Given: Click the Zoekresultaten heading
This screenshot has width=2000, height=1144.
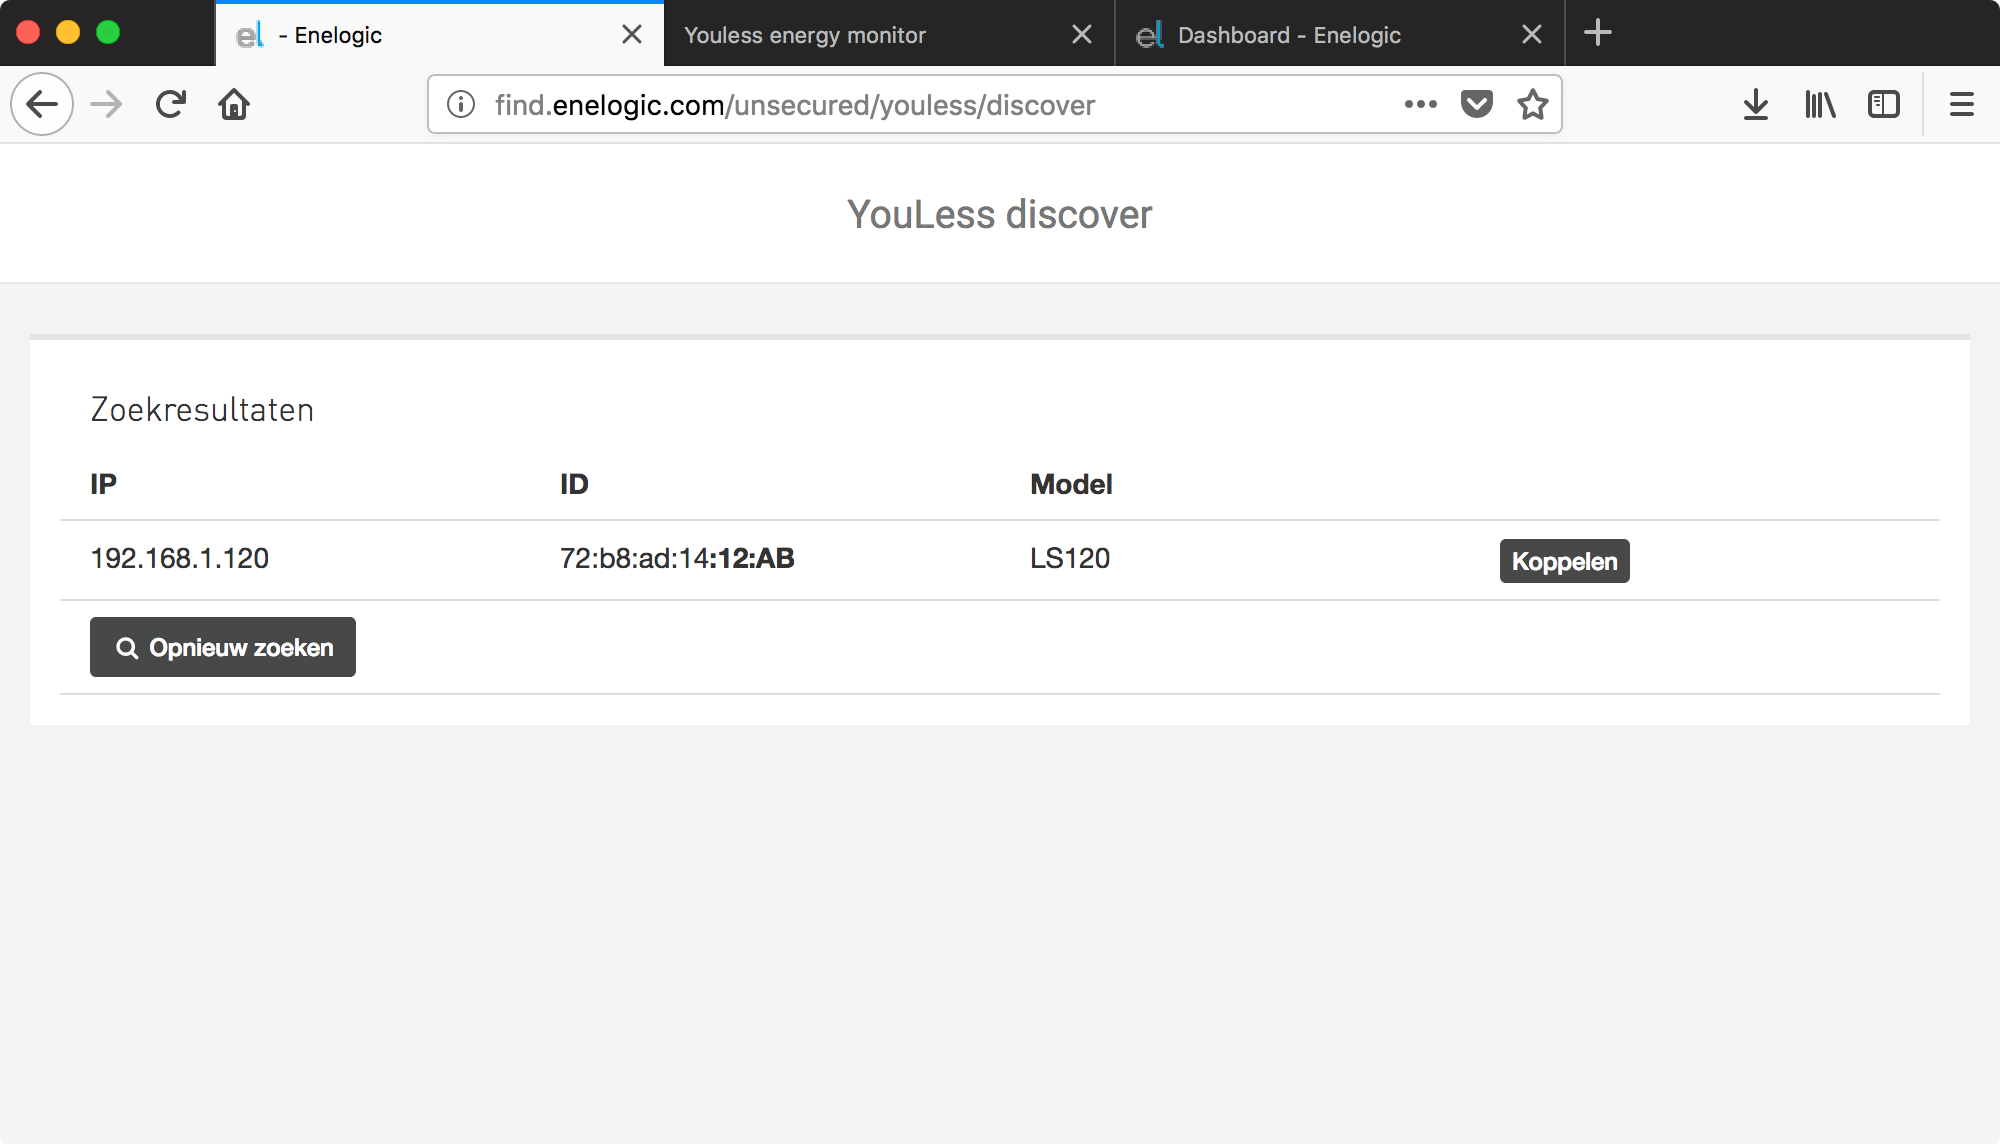Looking at the screenshot, I should 202,410.
